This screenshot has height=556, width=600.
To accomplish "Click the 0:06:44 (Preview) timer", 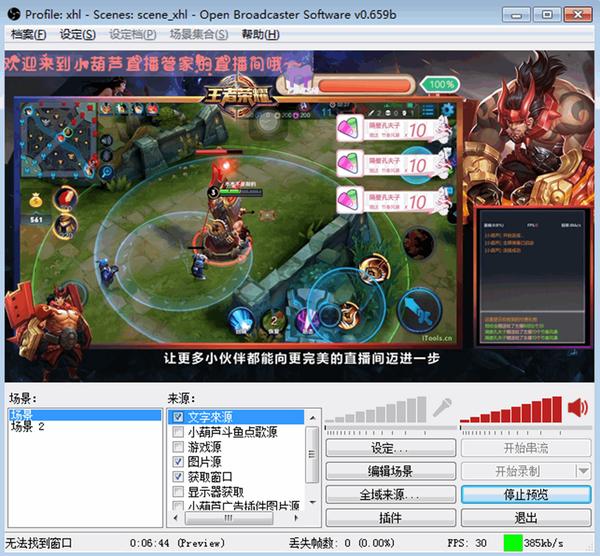I will (177, 543).
